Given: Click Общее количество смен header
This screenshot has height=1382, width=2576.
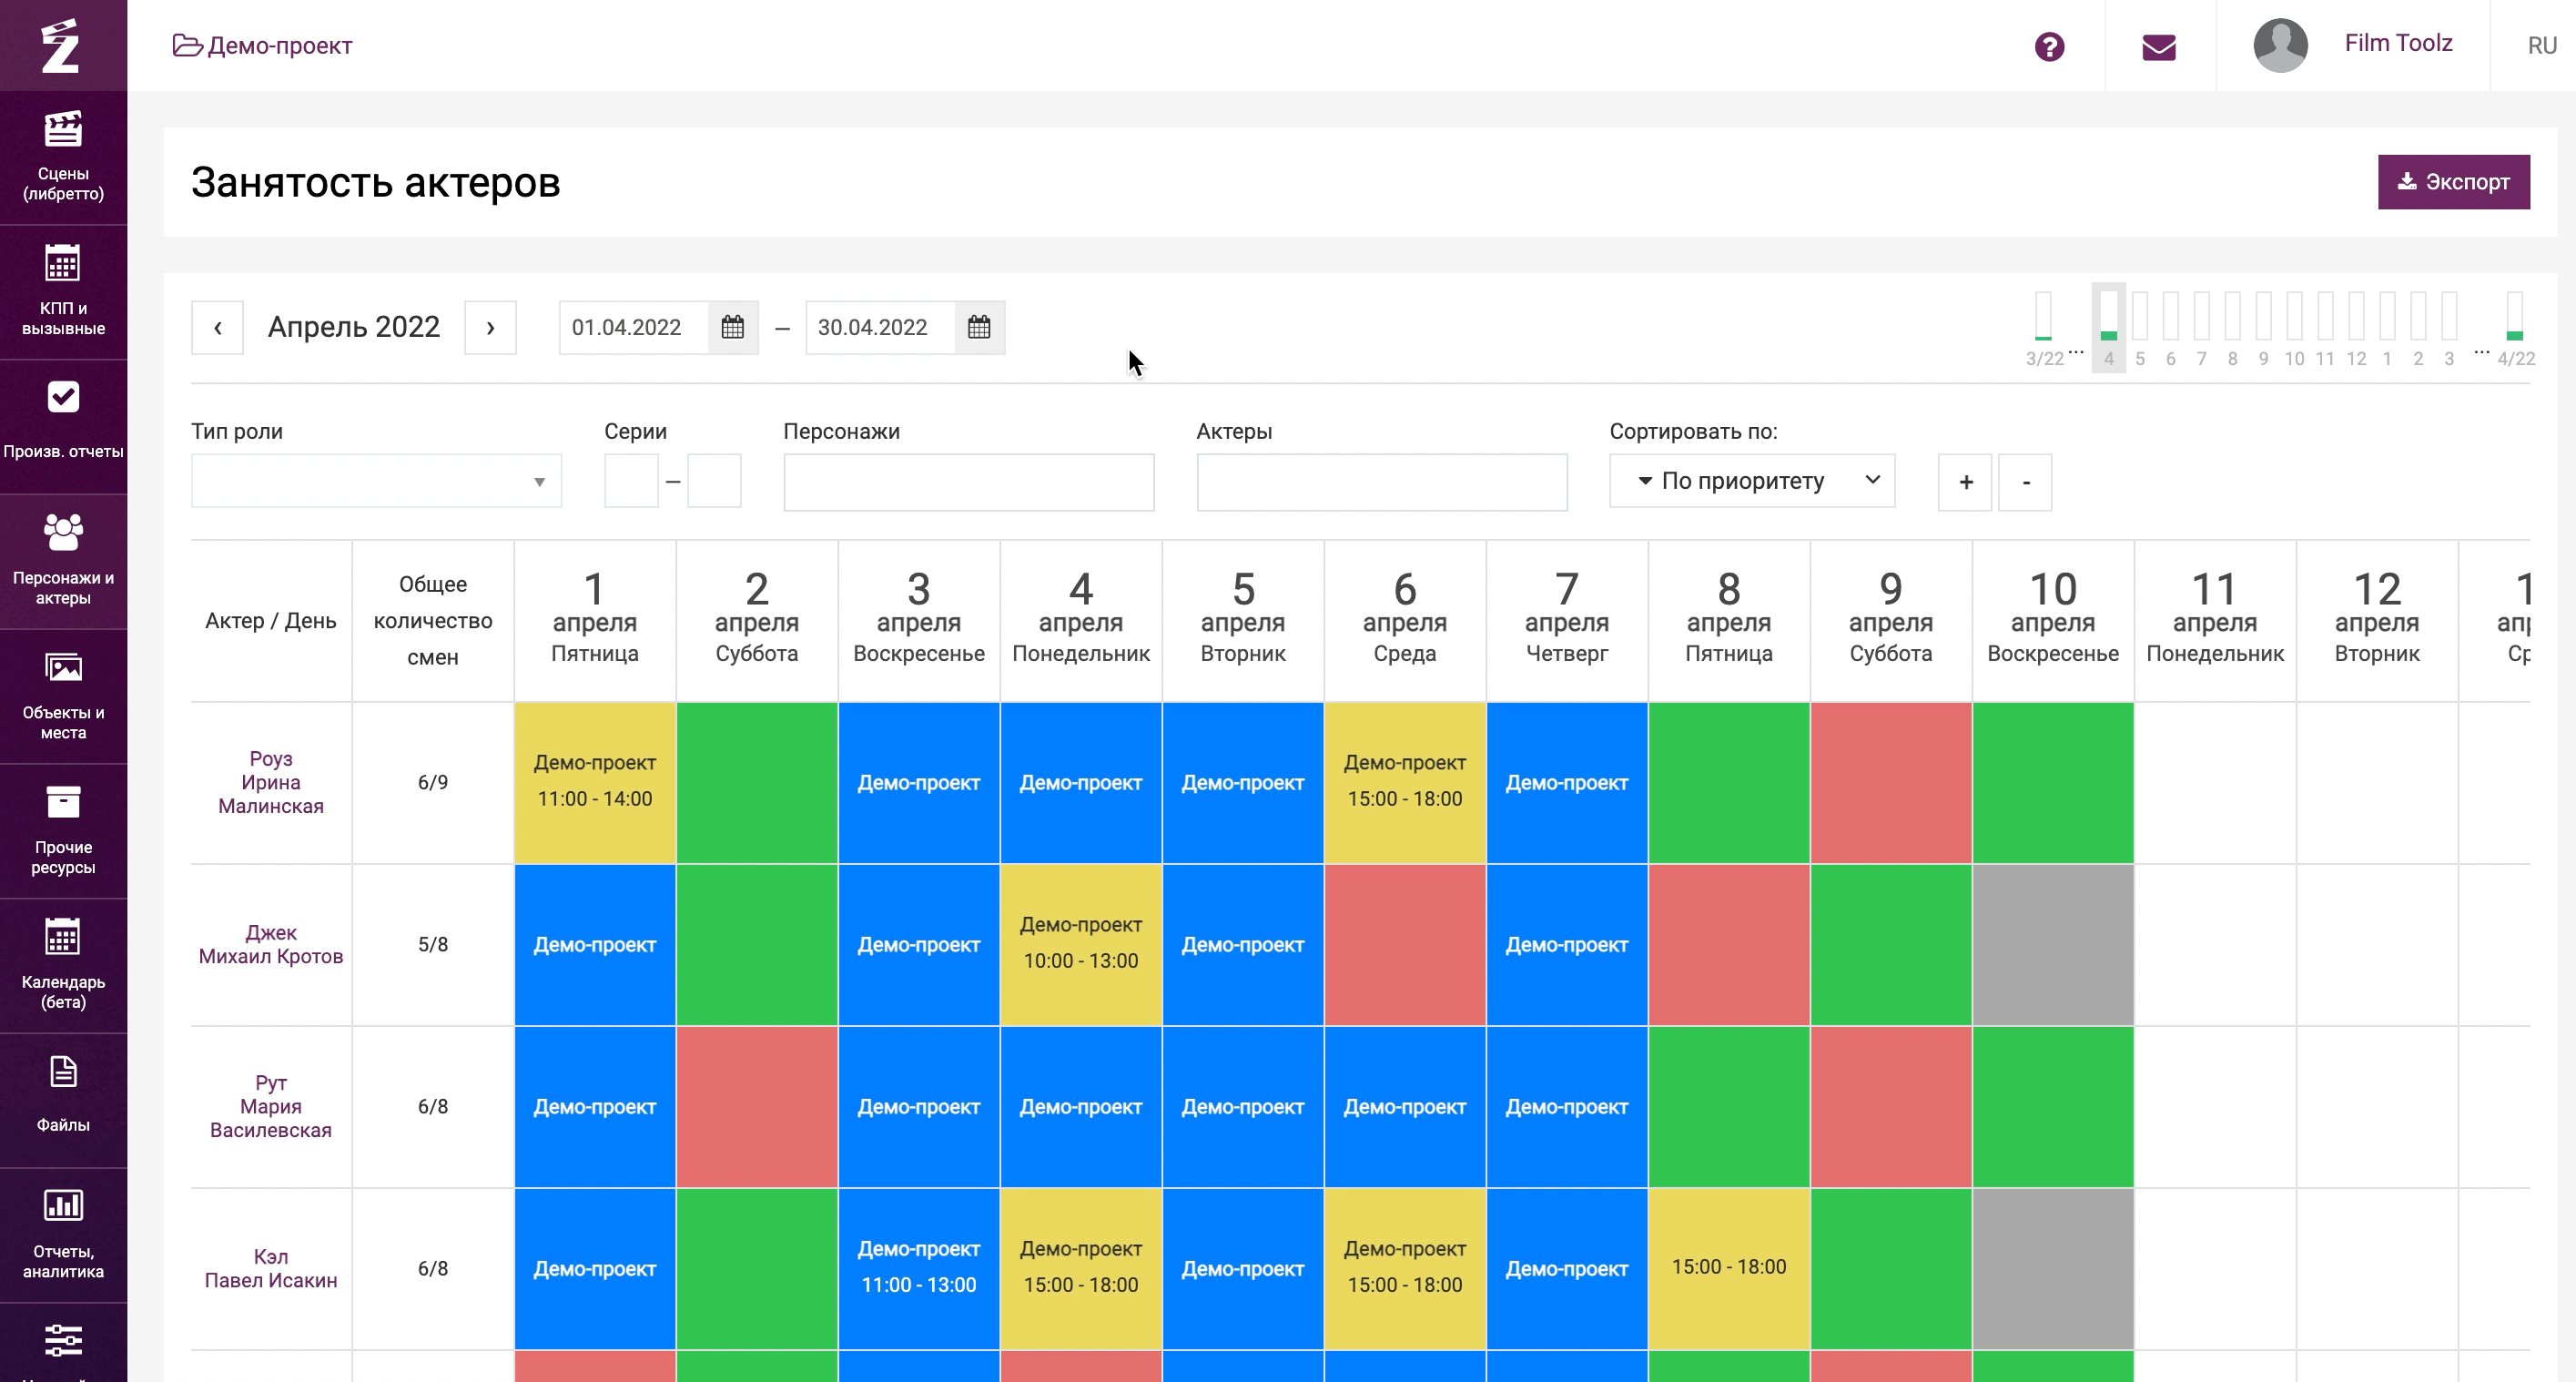Looking at the screenshot, I should point(433,620).
